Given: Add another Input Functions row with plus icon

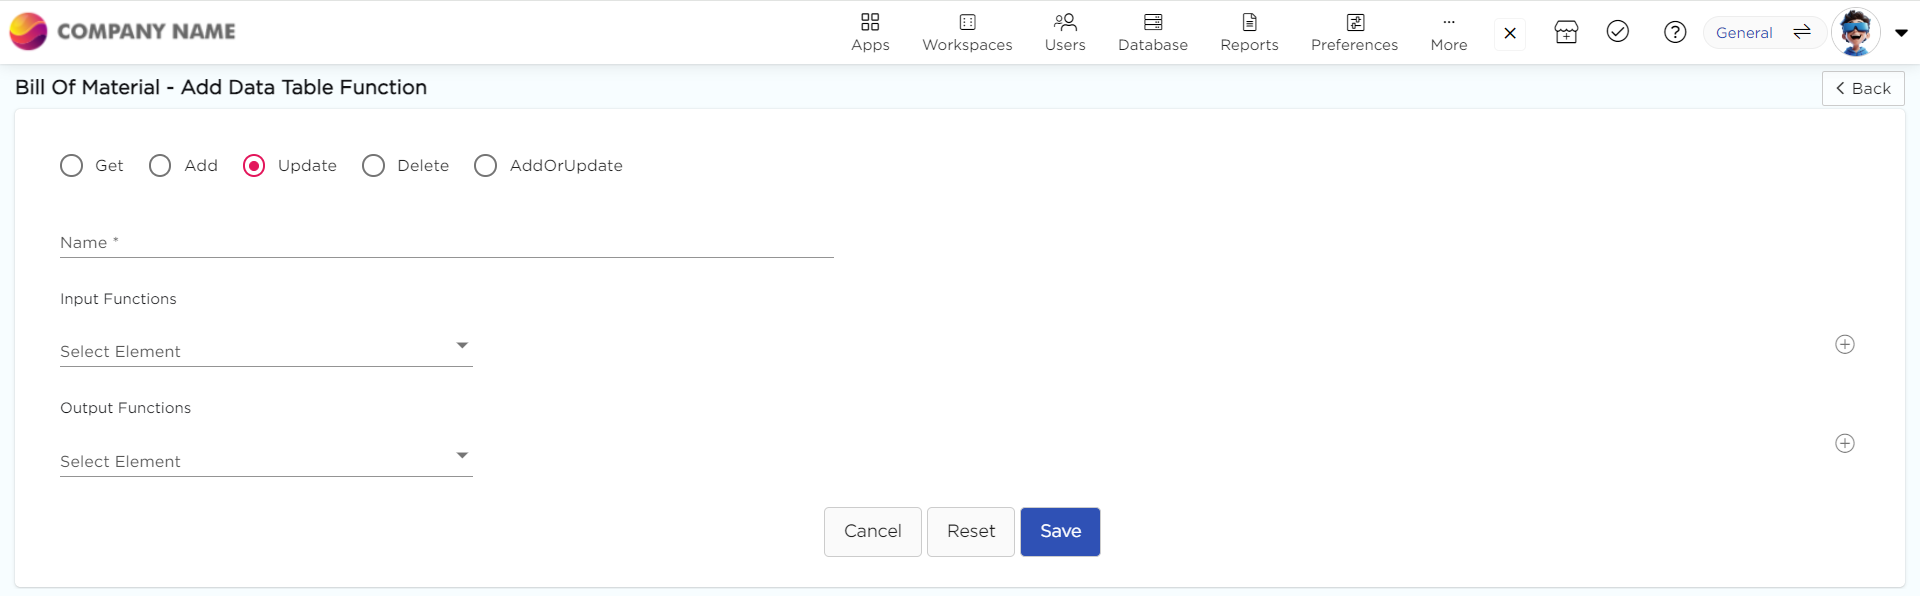Looking at the screenshot, I should pos(1845,344).
